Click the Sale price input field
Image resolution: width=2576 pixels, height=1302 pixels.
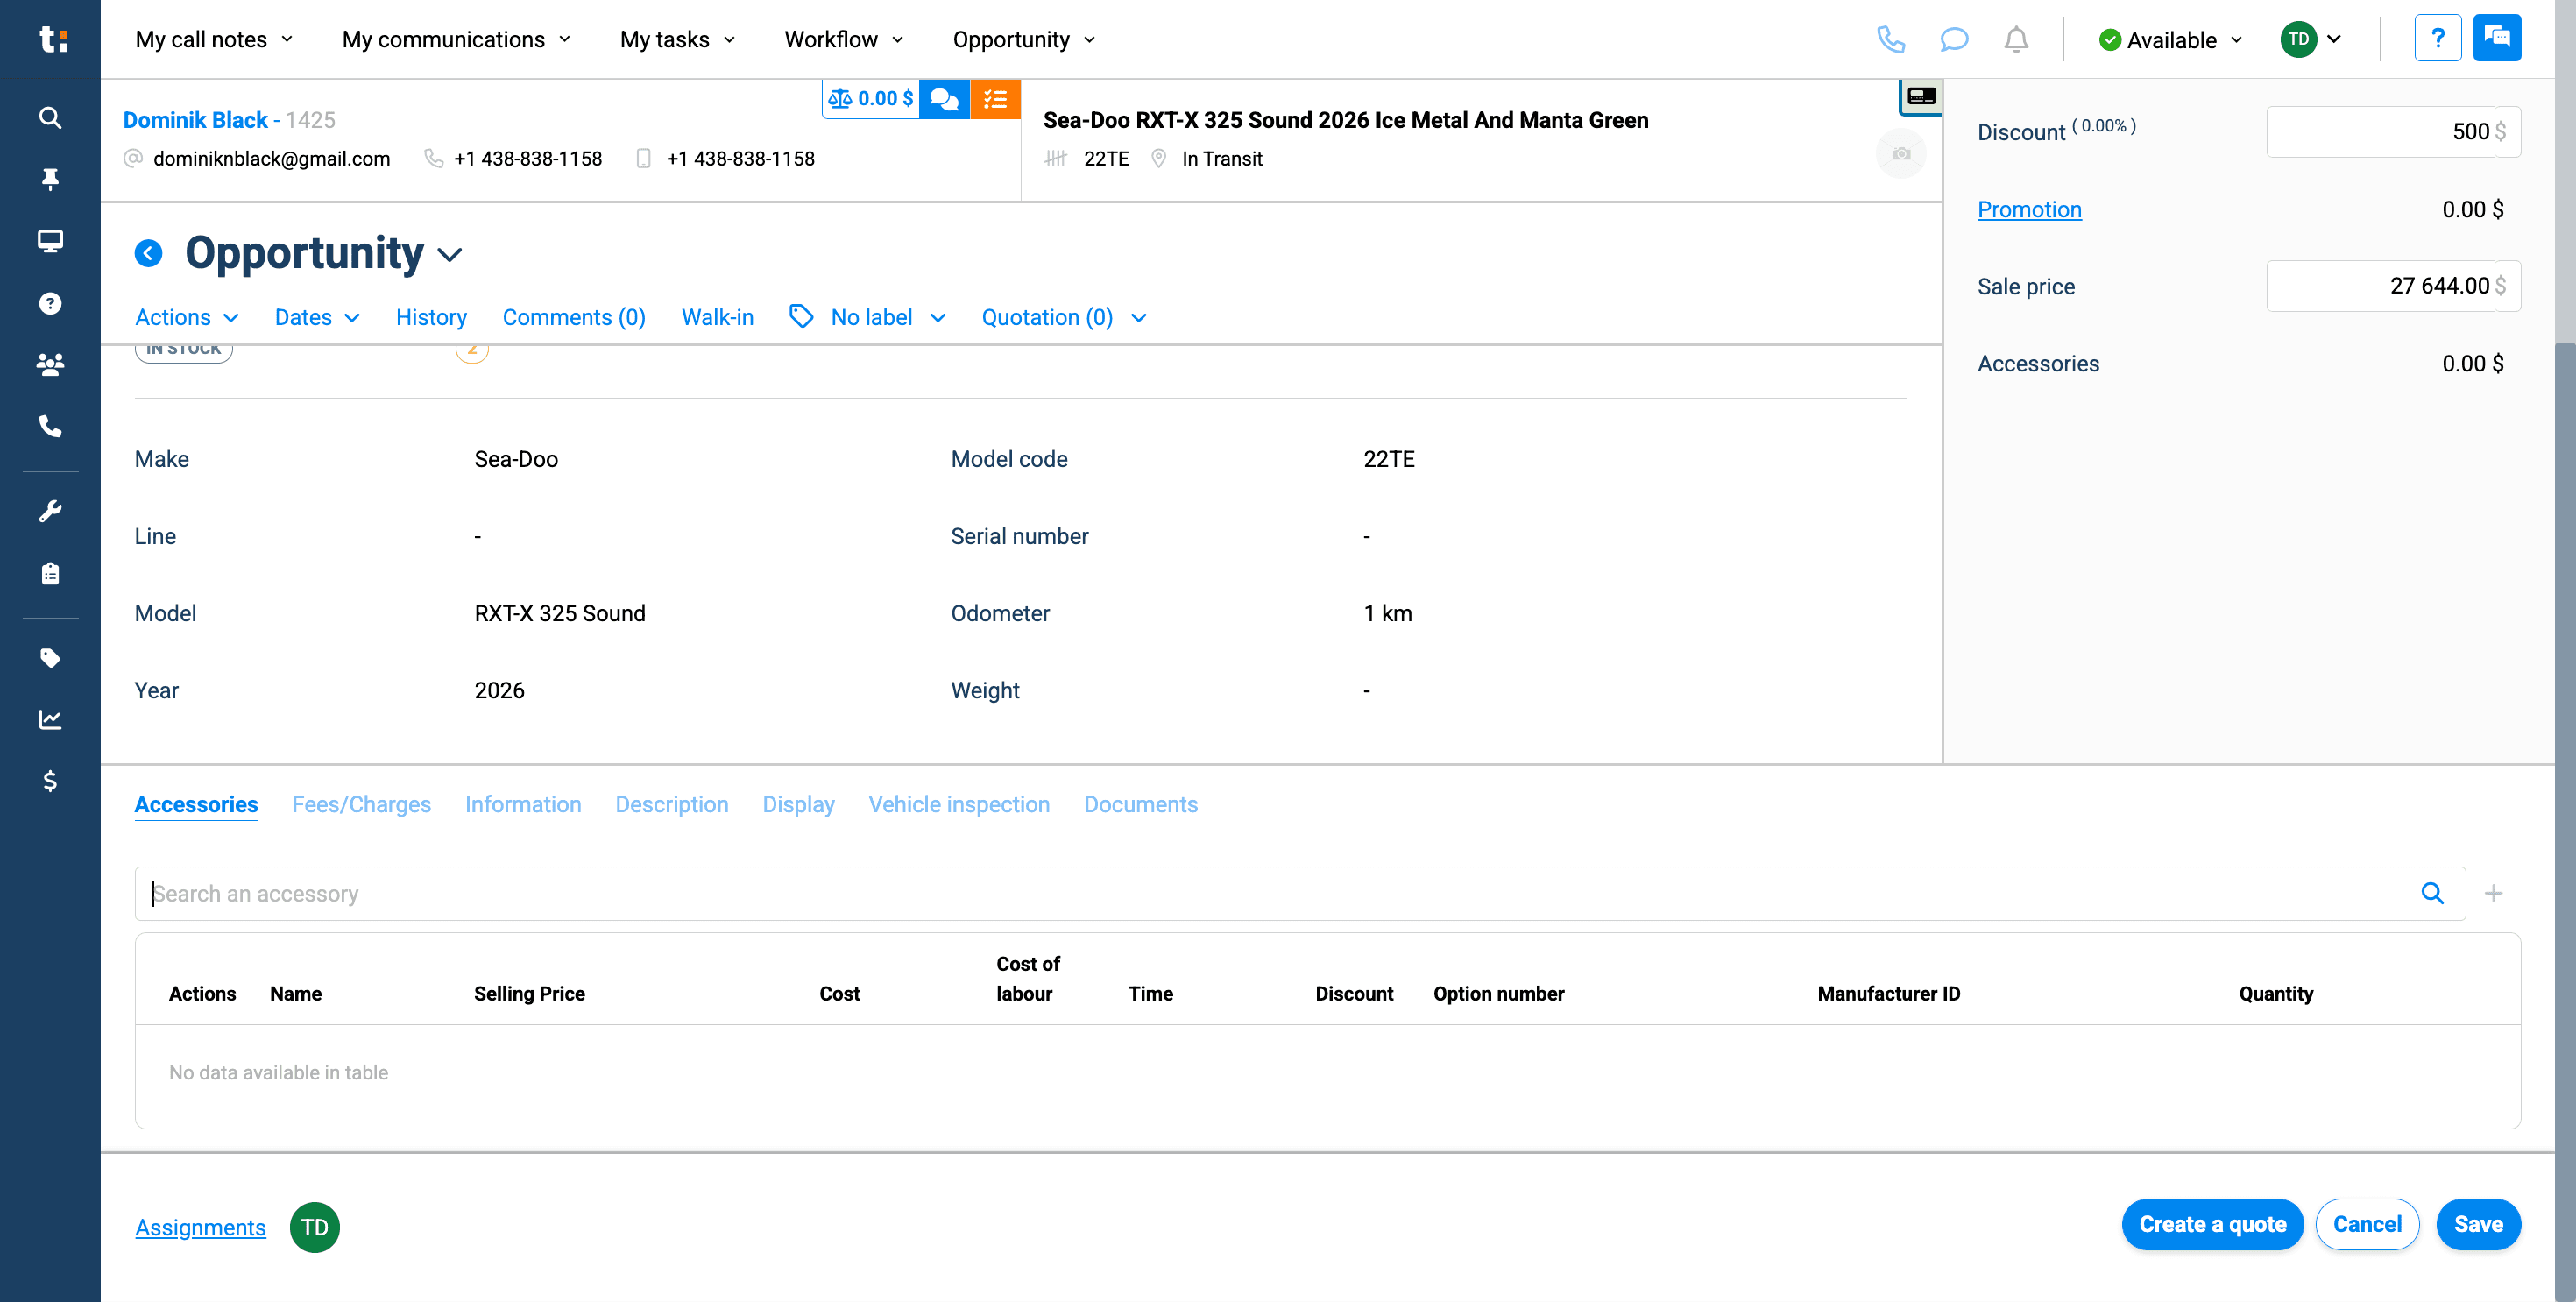[x=2393, y=286]
